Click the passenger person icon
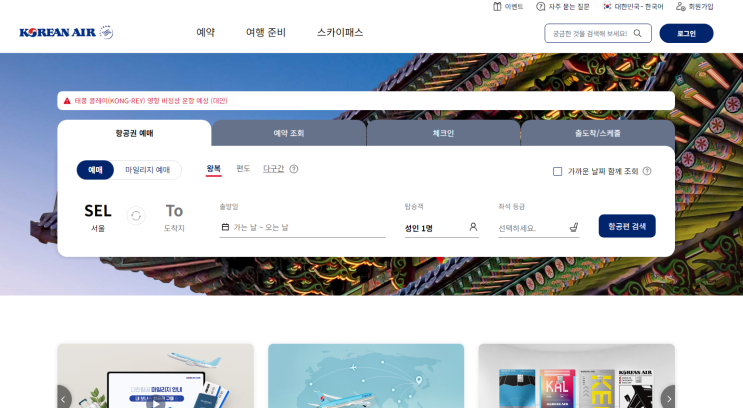The image size is (743, 408). (473, 227)
